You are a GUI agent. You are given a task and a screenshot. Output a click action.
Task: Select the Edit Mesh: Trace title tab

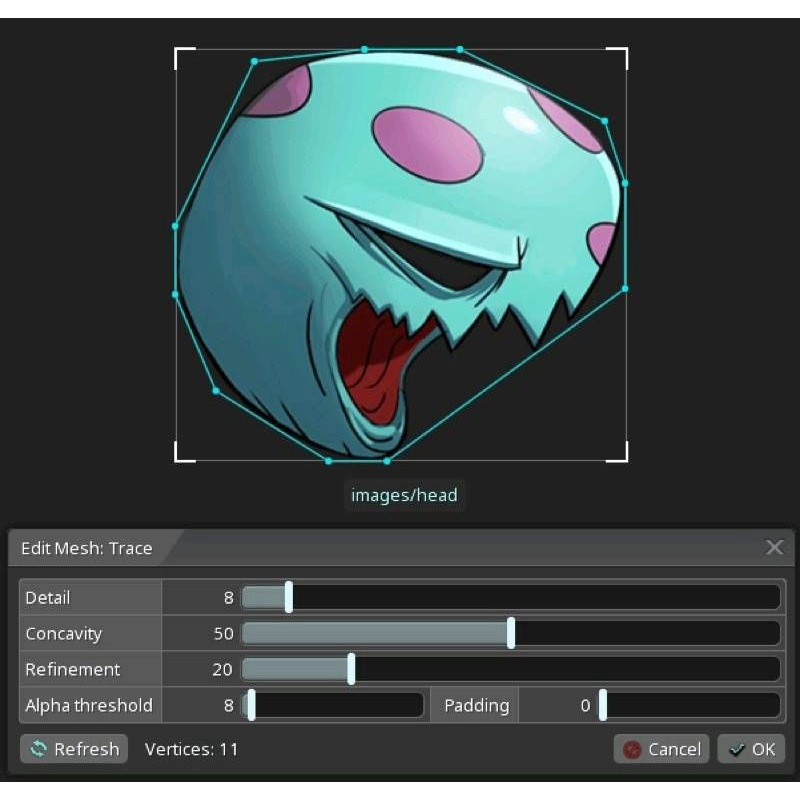[87, 548]
